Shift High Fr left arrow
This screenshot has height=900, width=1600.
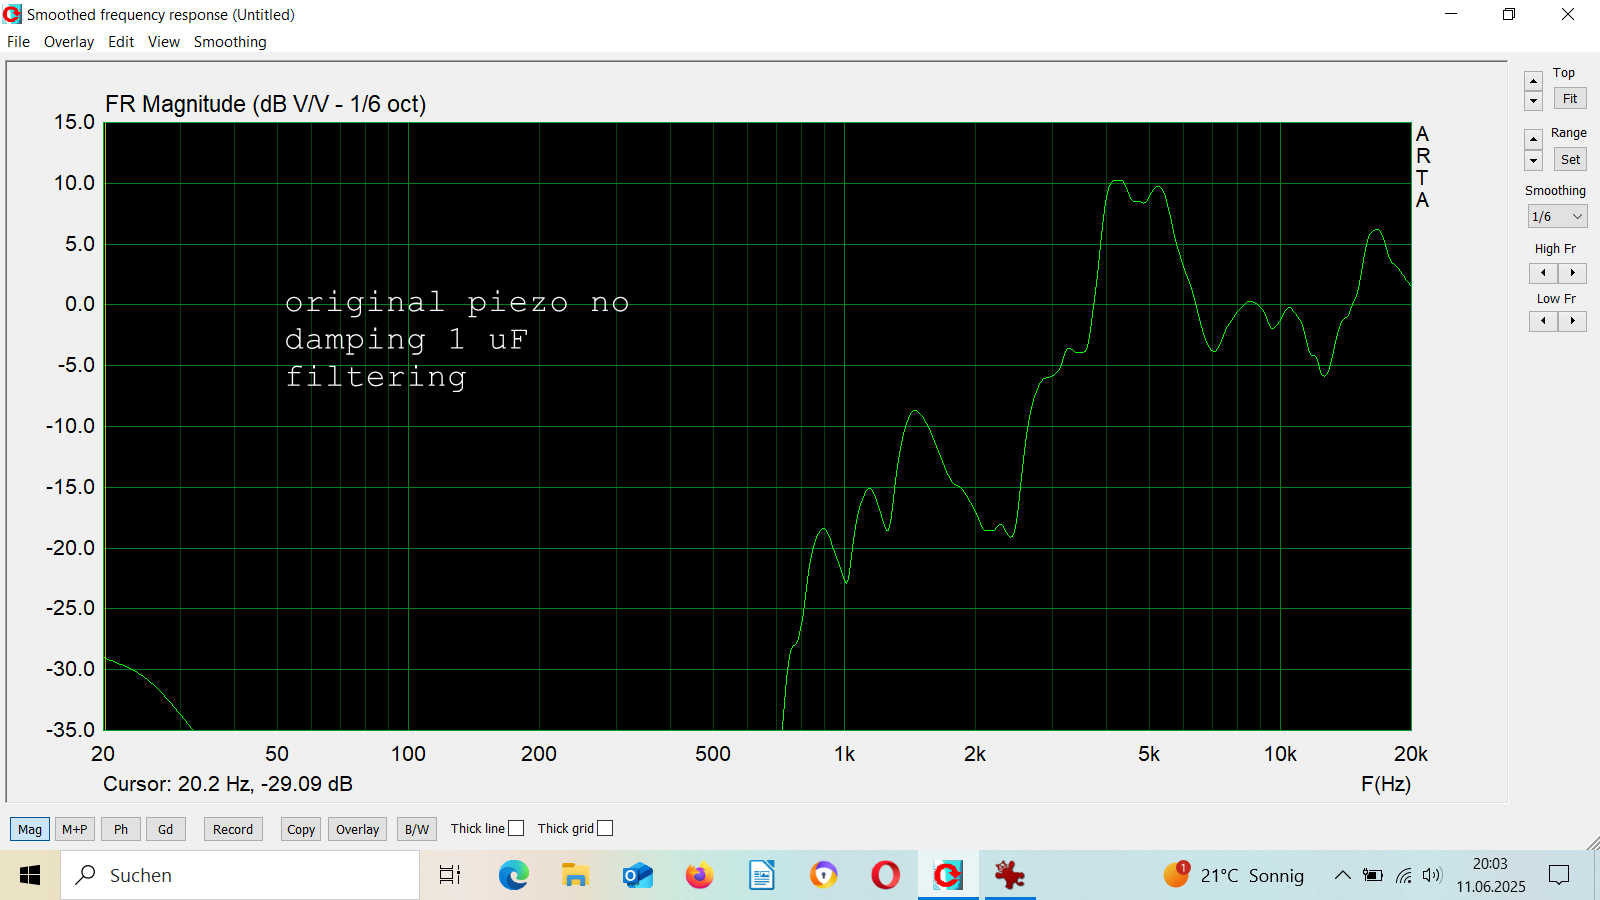pyautogui.click(x=1543, y=273)
